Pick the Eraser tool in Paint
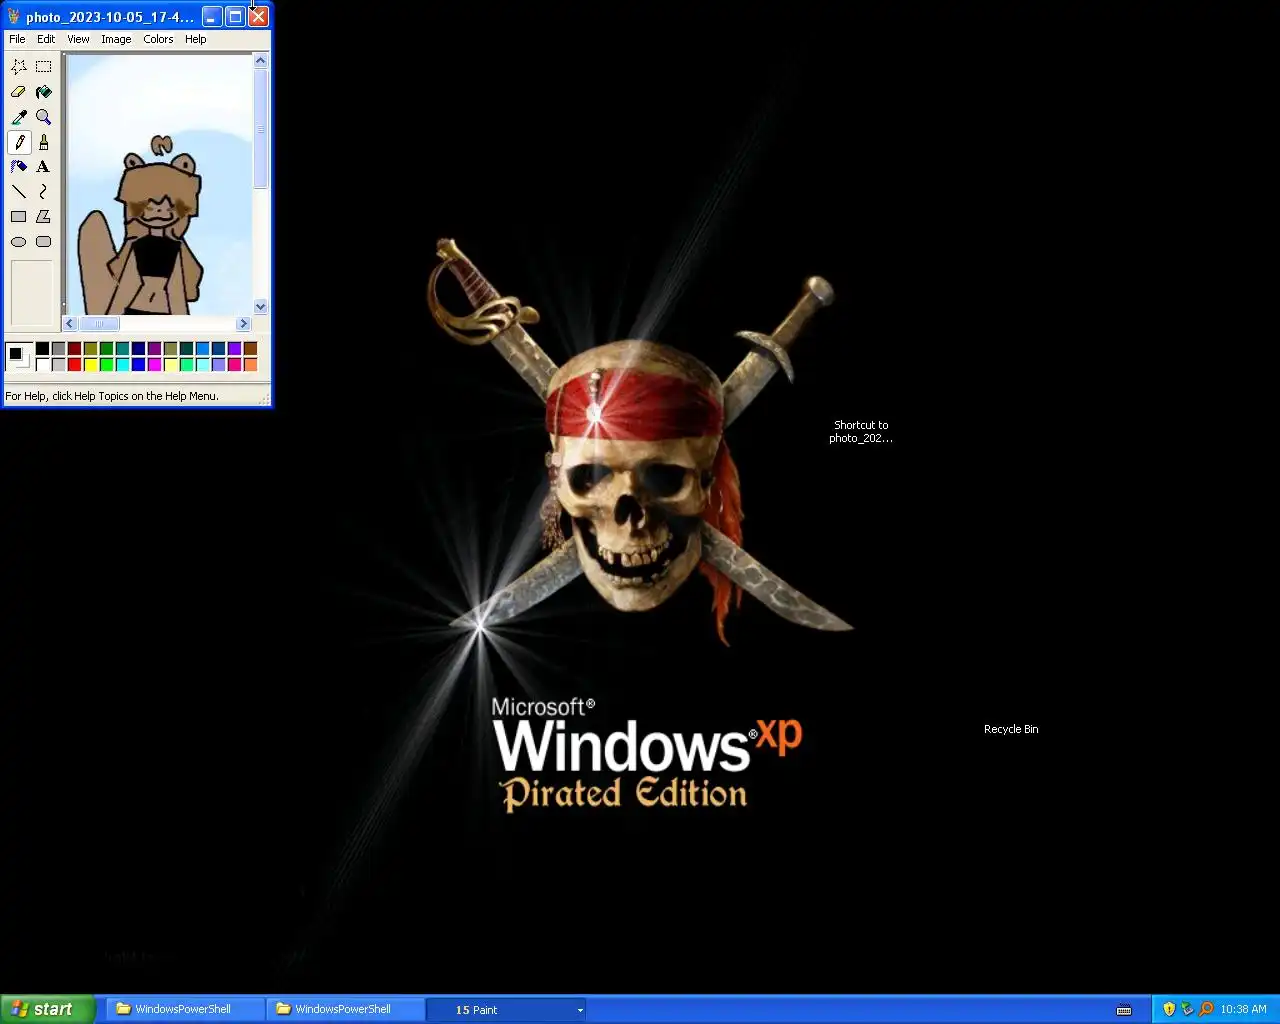Image resolution: width=1280 pixels, height=1024 pixels. [x=18, y=92]
